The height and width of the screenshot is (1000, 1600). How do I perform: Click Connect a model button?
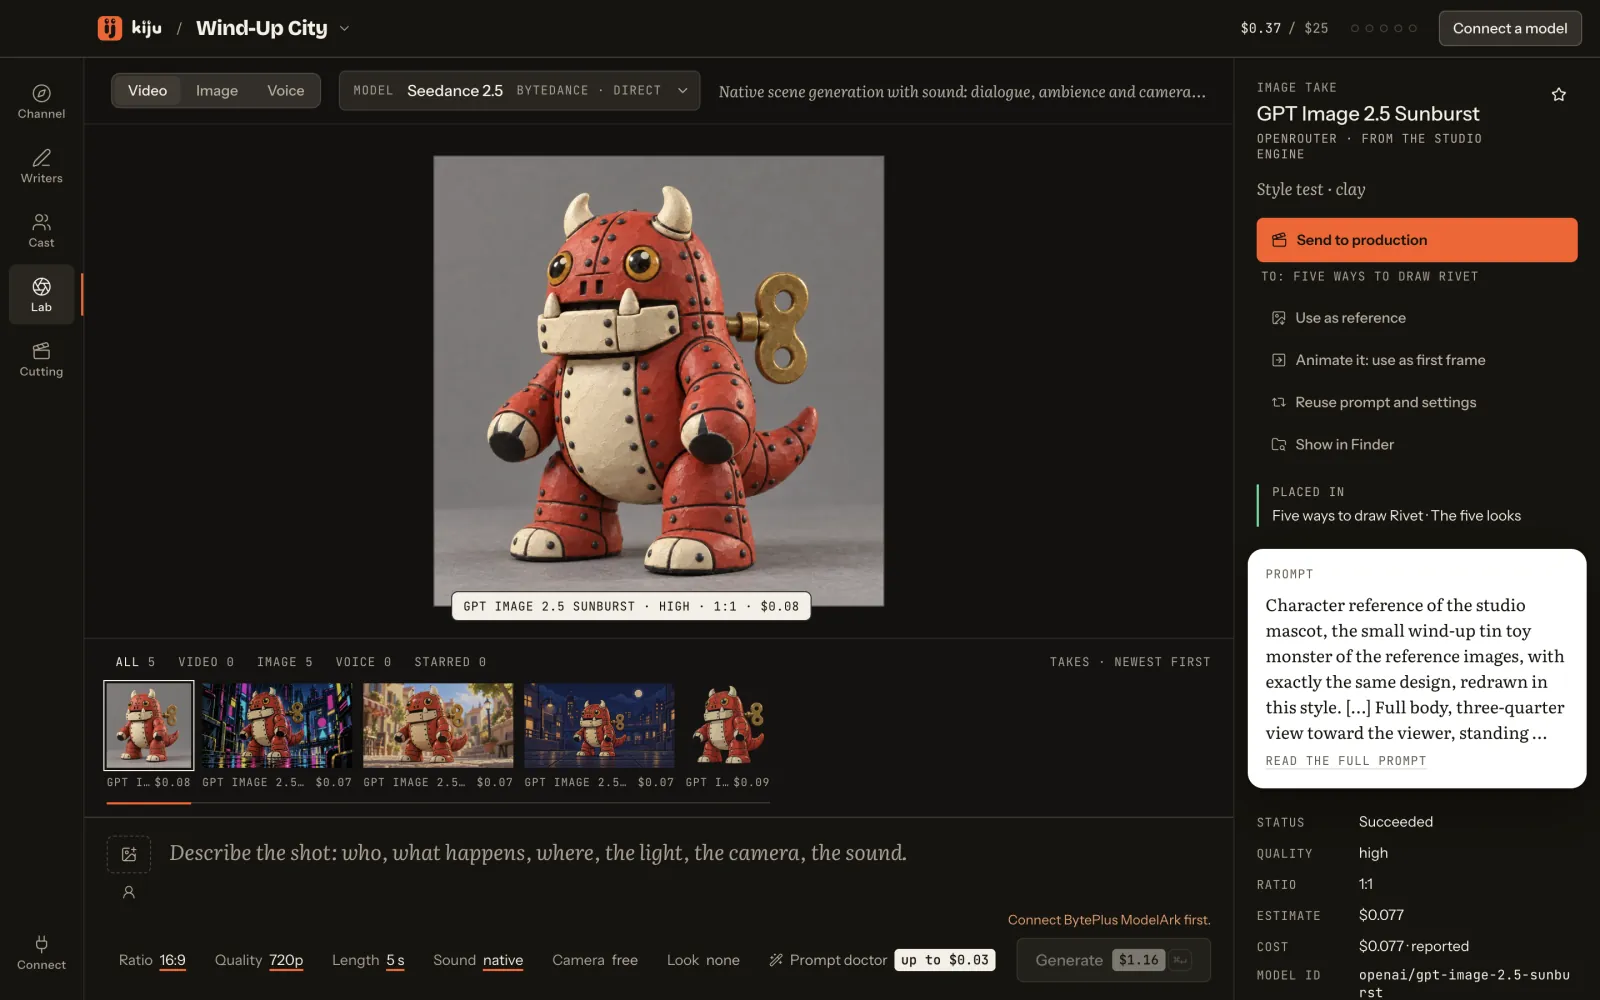[x=1510, y=28]
